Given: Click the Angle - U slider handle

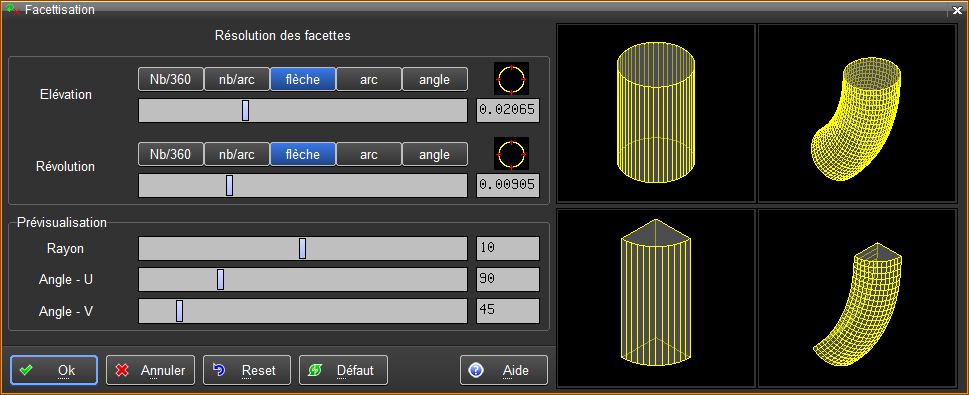Looking at the screenshot, I should 220,279.
